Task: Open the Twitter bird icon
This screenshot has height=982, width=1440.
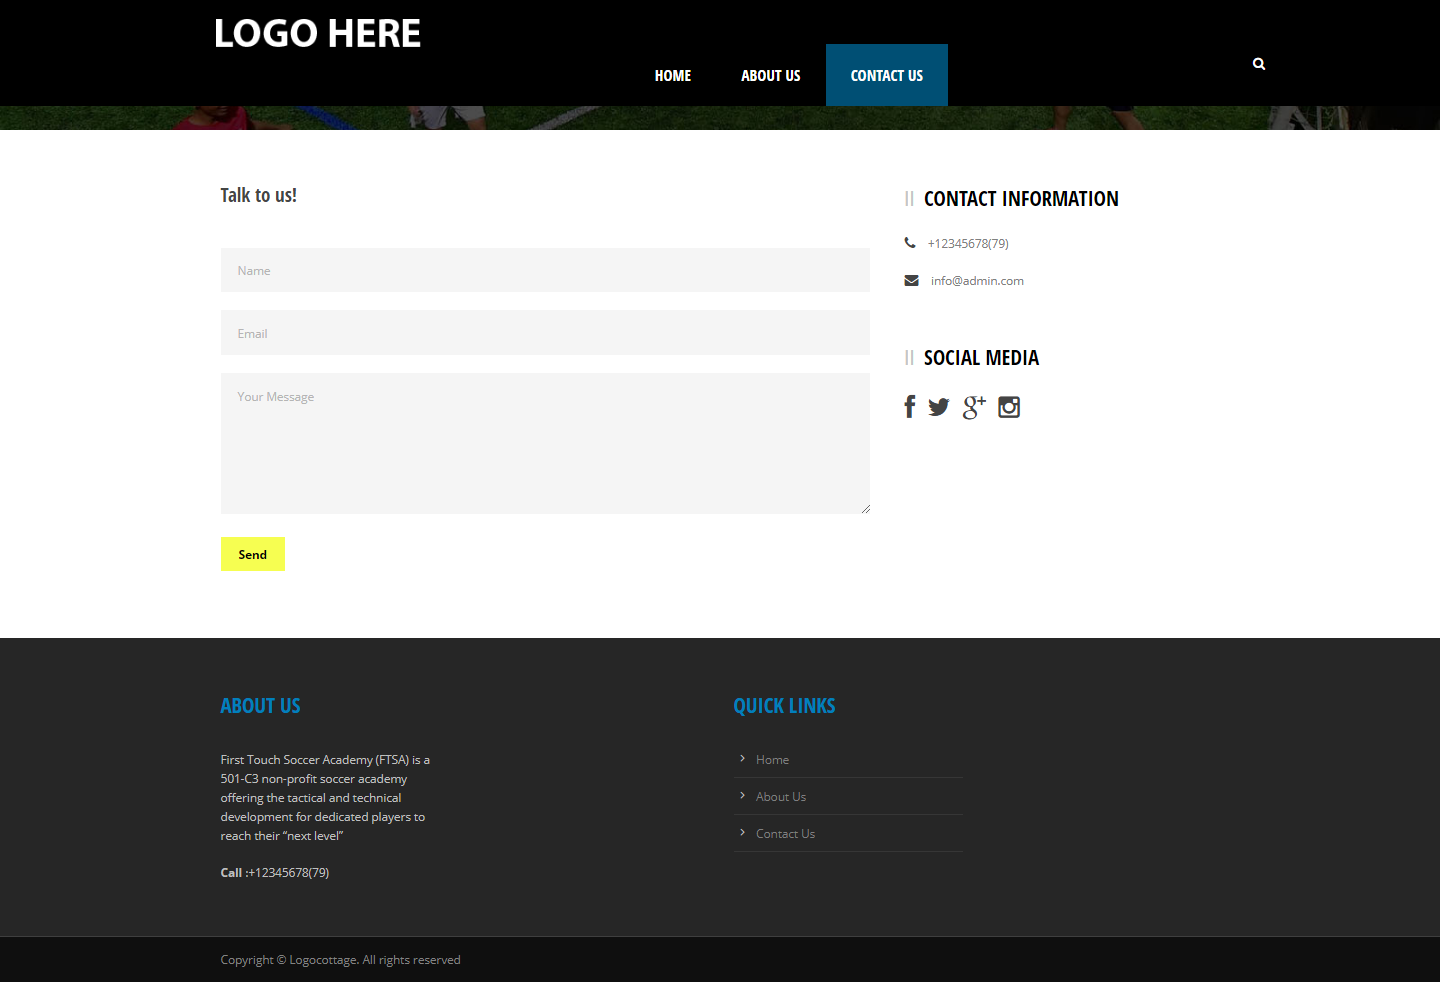Action: click(x=938, y=407)
